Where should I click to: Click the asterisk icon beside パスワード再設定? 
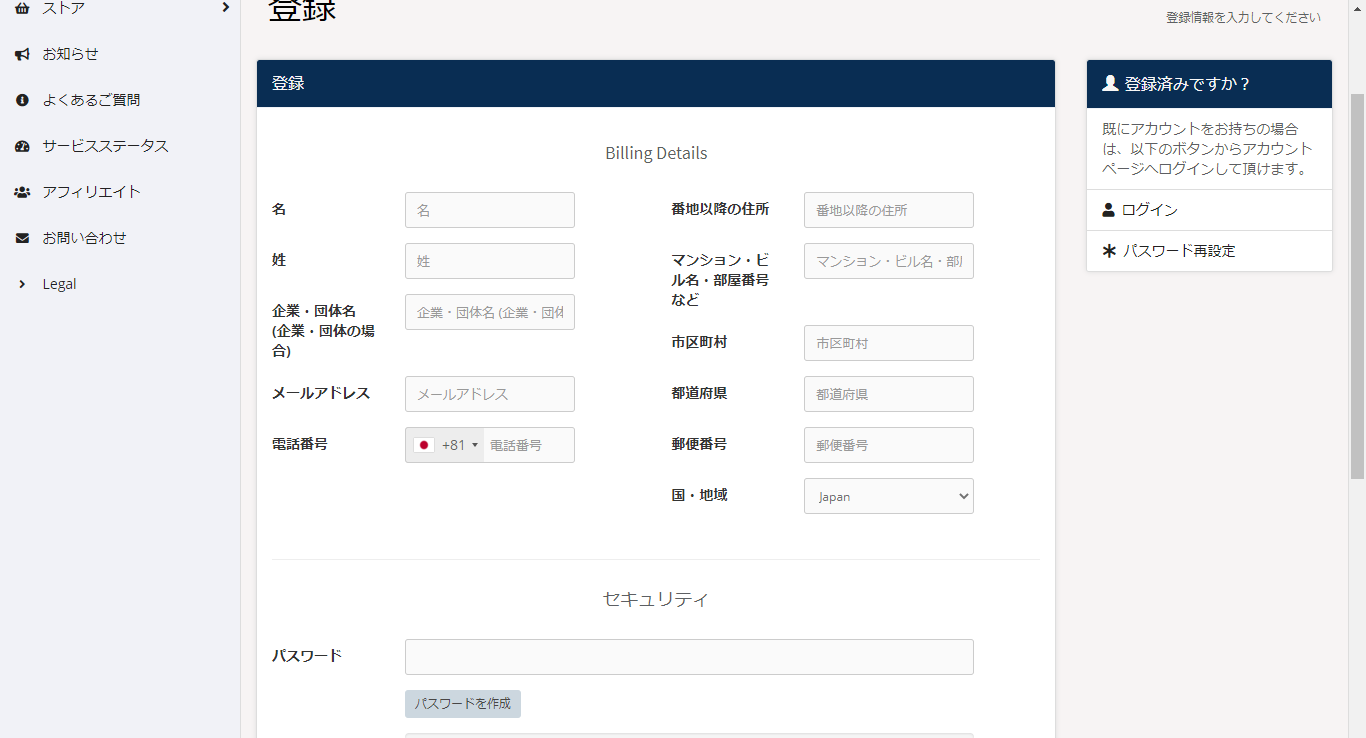click(1109, 251)
